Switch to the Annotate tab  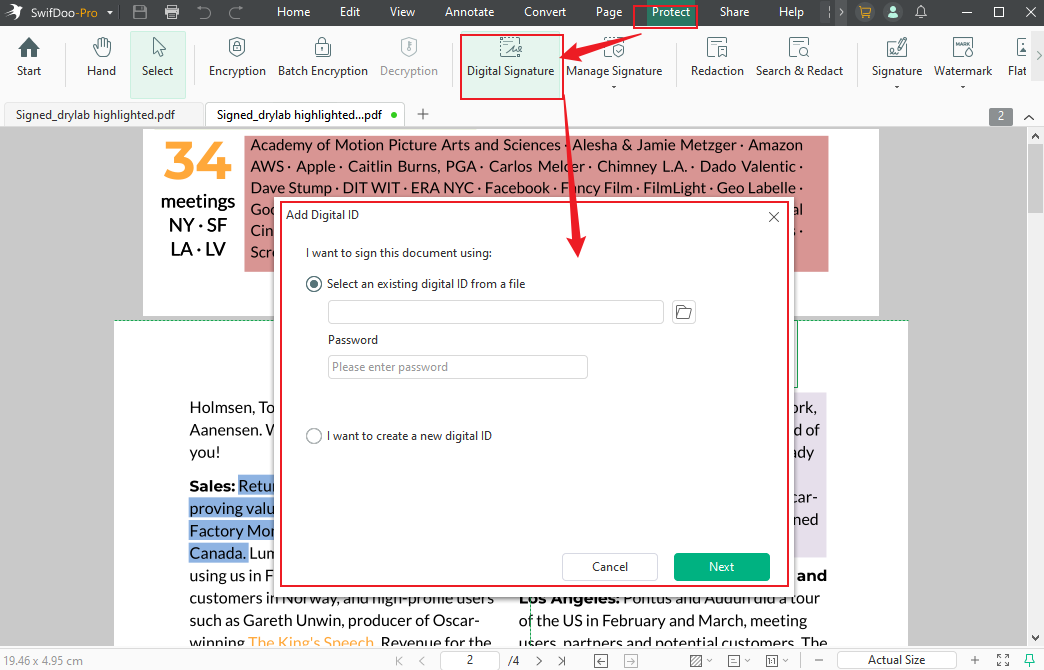click(x=469, y=12)
